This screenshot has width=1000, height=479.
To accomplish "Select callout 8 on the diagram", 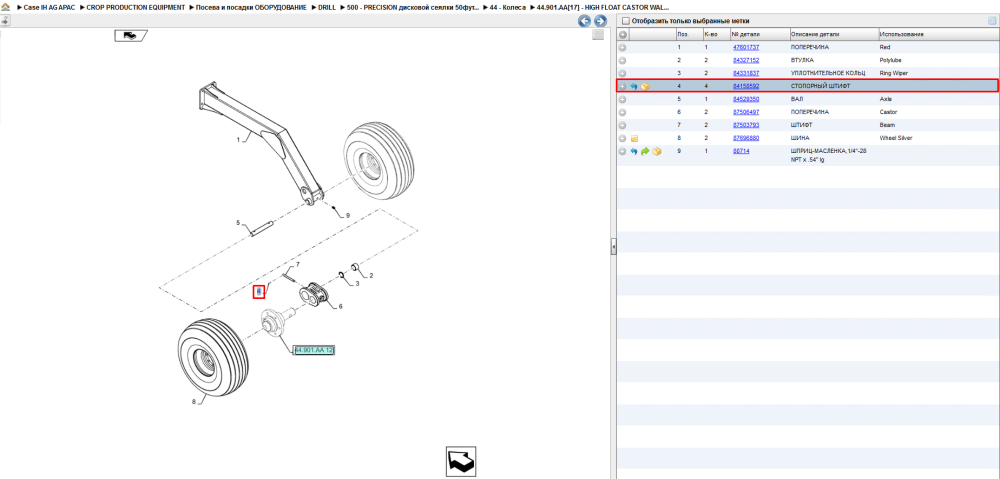I will (x=194, y=402).
